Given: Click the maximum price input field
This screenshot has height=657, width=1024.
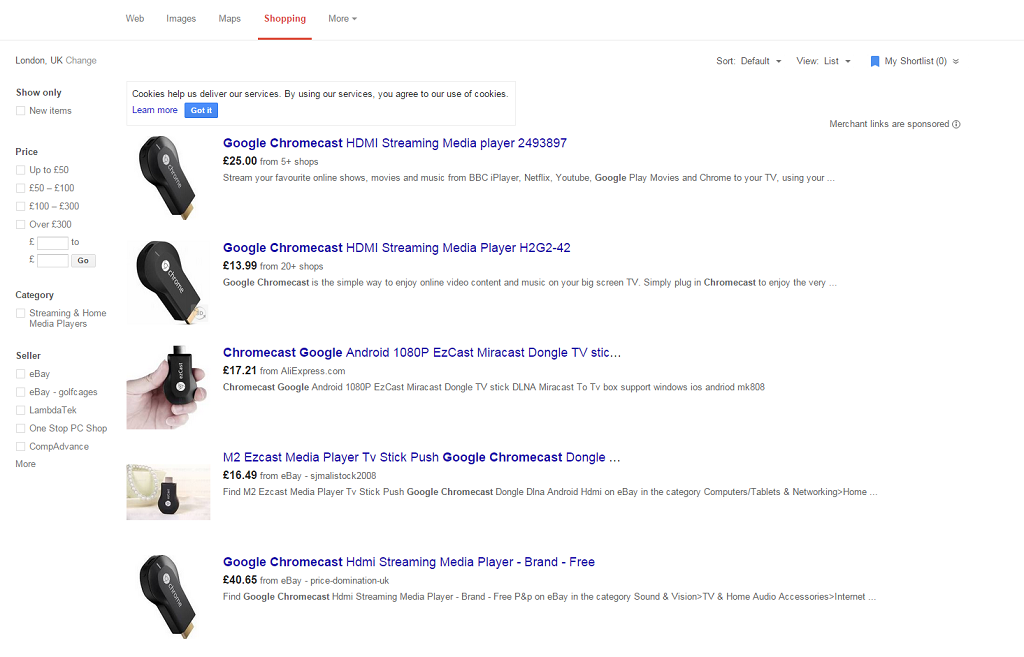Looking at the screenshot, I should [53, 261].
